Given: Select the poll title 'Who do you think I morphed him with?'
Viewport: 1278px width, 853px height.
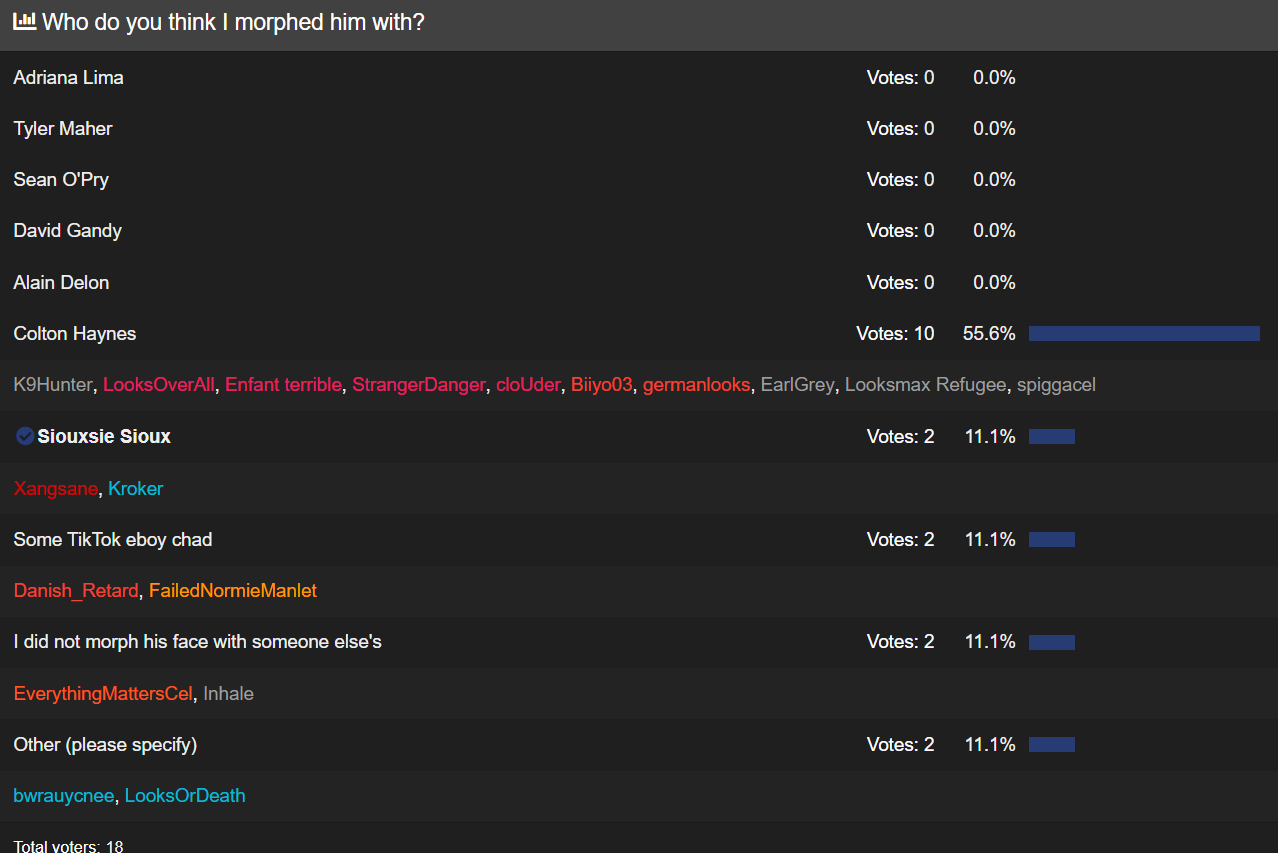Looking at the screenshot, I should (x=233, y=22).
